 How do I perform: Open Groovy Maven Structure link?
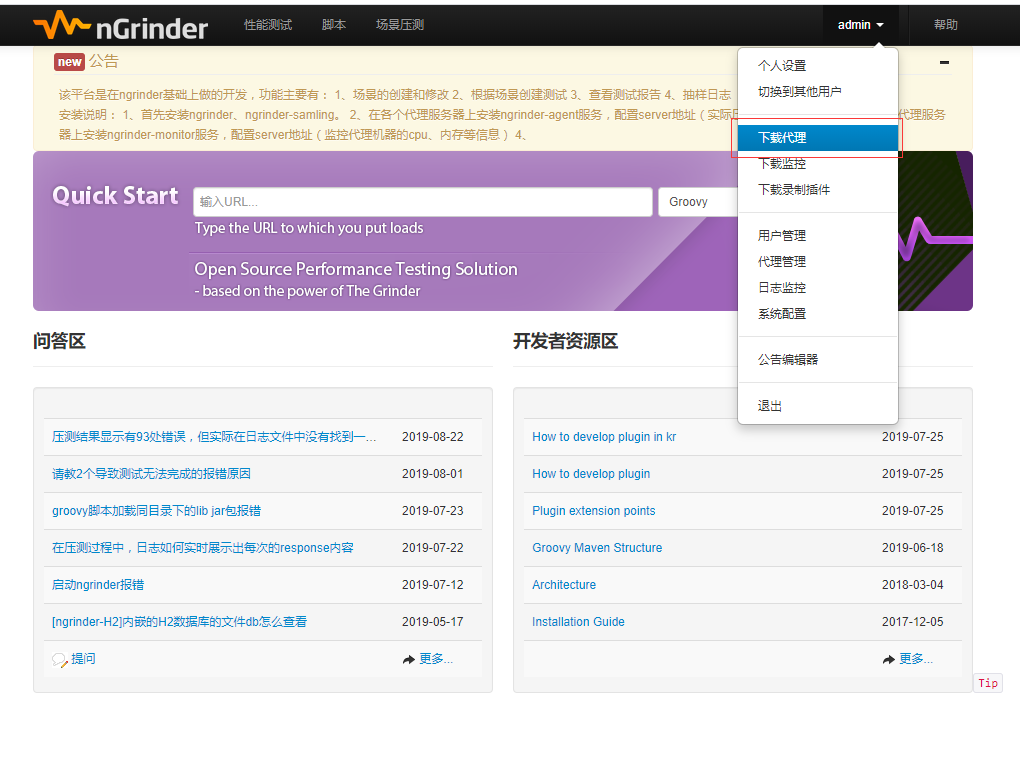click(597, 548)
